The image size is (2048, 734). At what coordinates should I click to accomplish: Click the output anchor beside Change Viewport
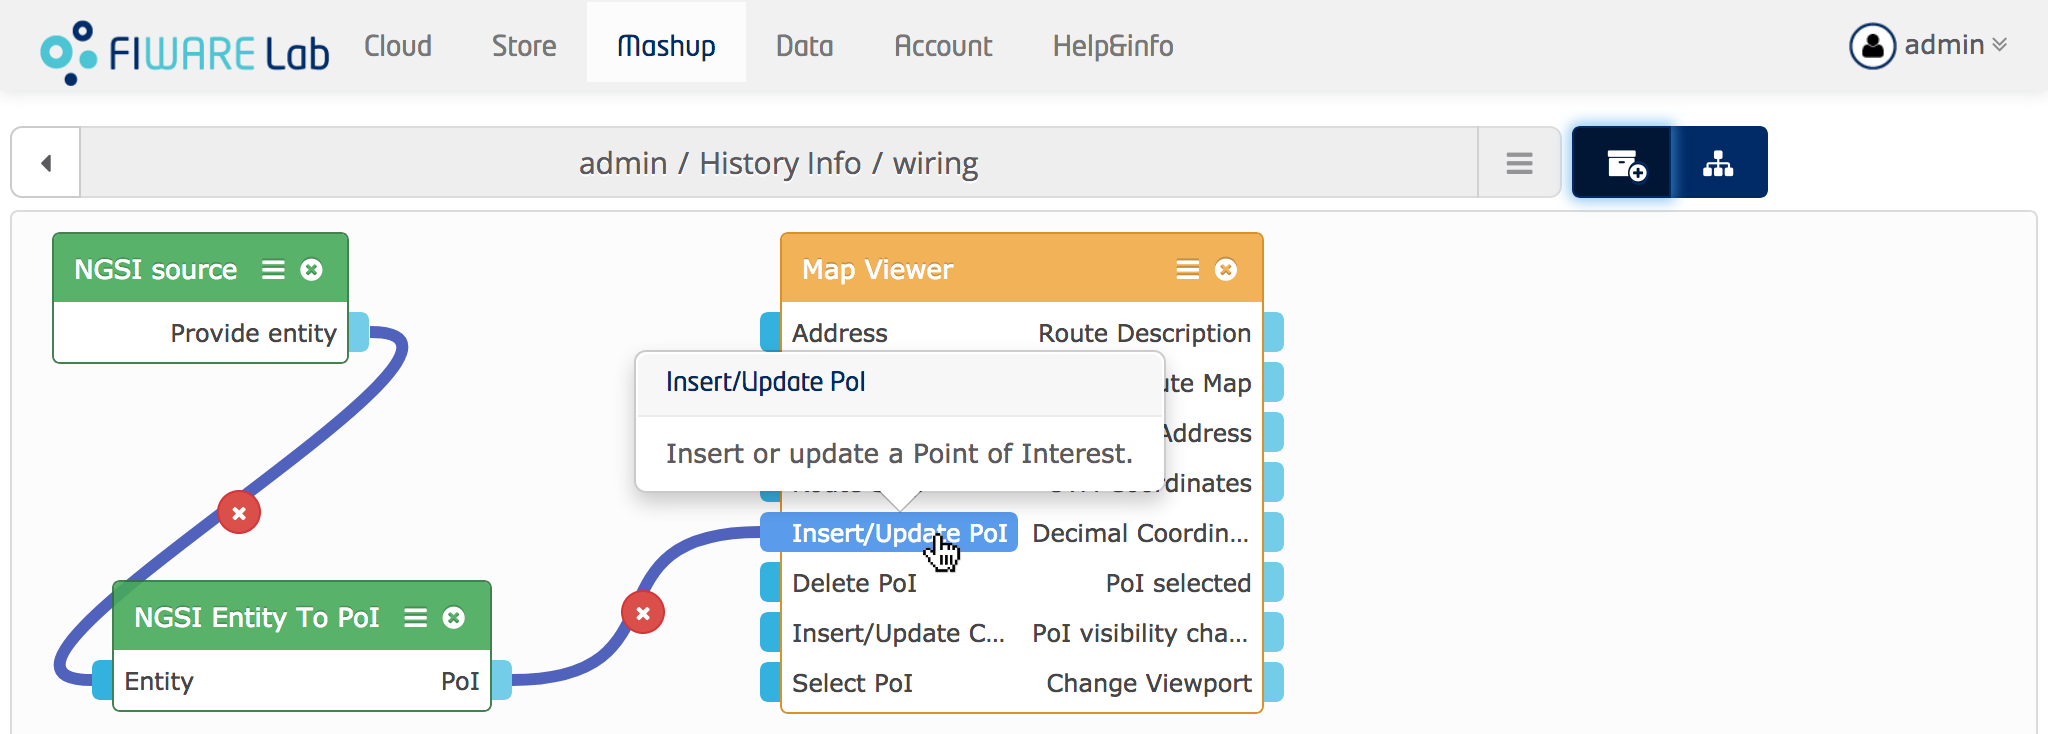click(x=1274, y=682)
